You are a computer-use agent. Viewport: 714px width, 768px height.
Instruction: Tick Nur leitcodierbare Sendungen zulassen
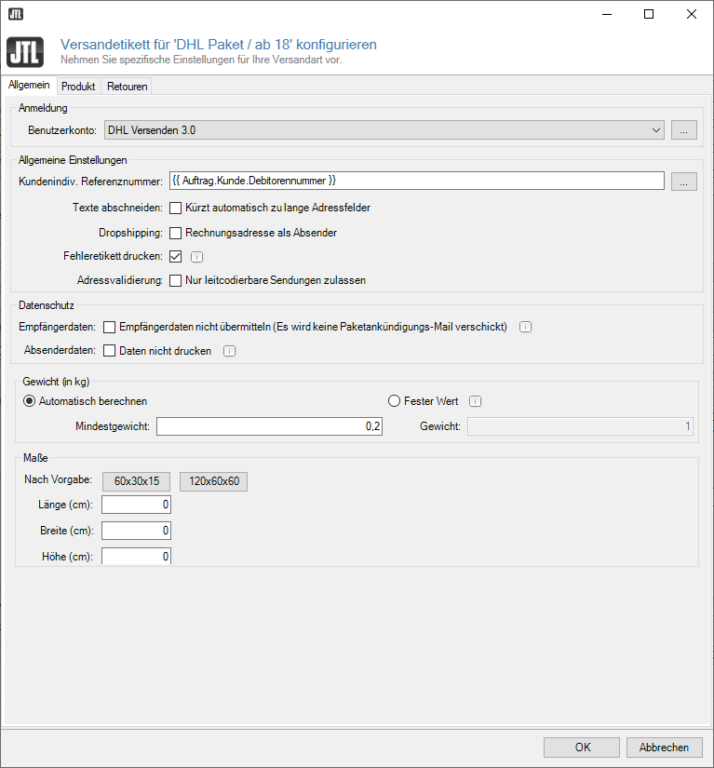click(175, 280)
